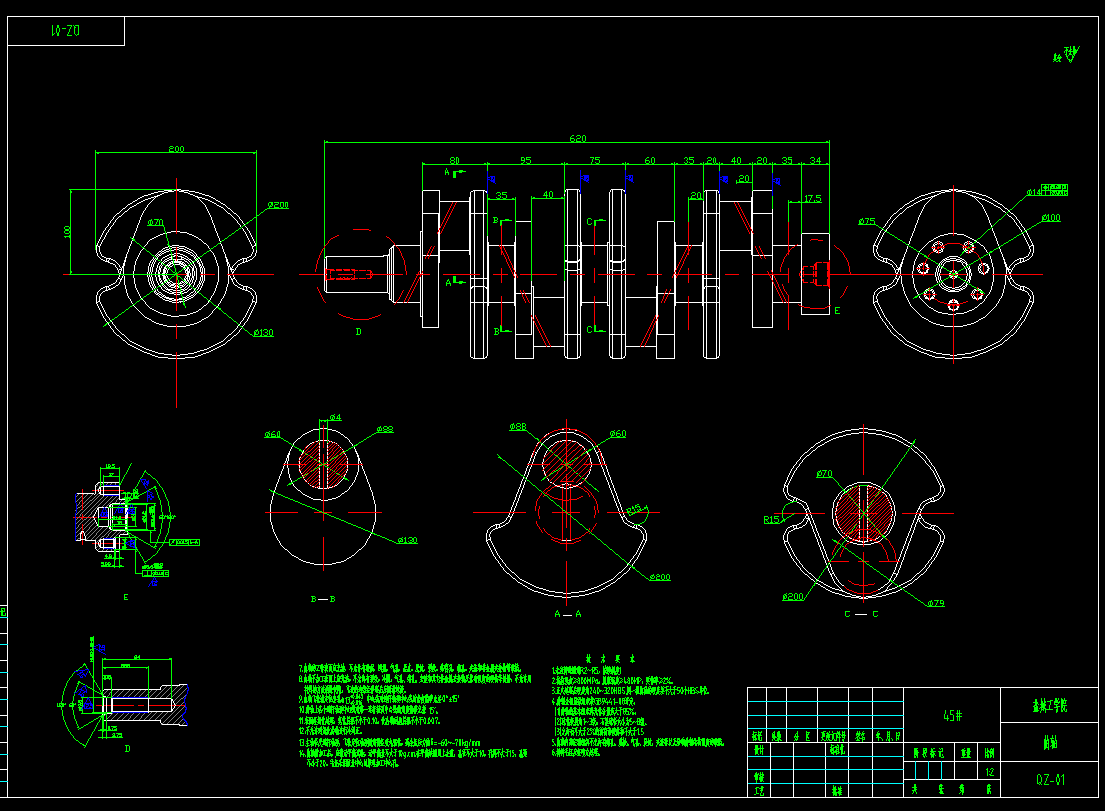Select the mirrored drawing number box top-left

pyautogui.click(x=66, y=31)
